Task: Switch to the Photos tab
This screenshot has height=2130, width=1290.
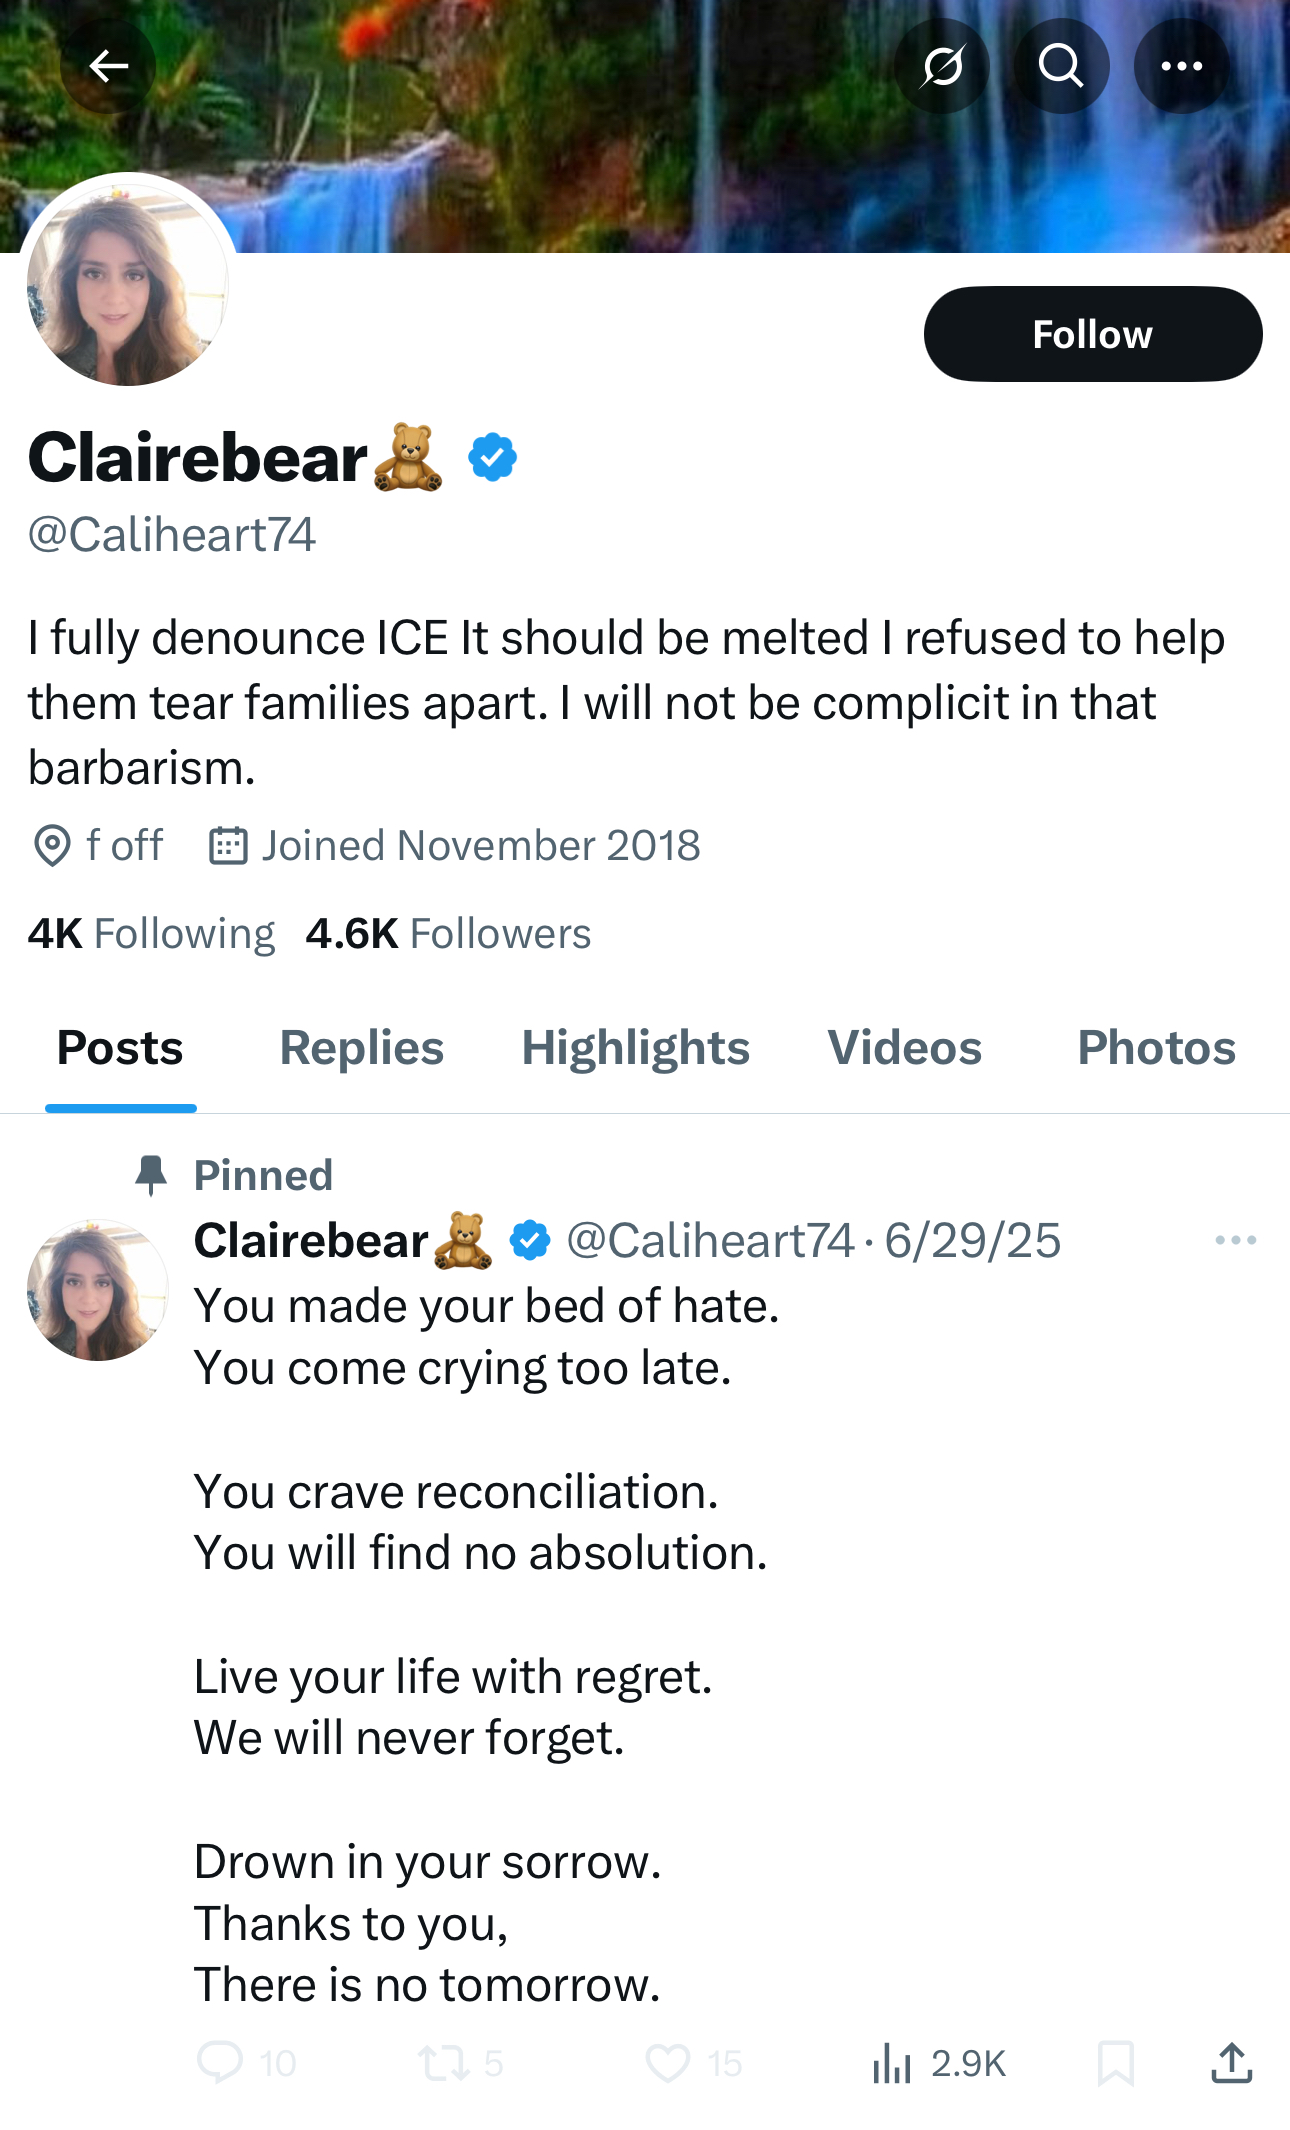Action: point(1156,1048)
